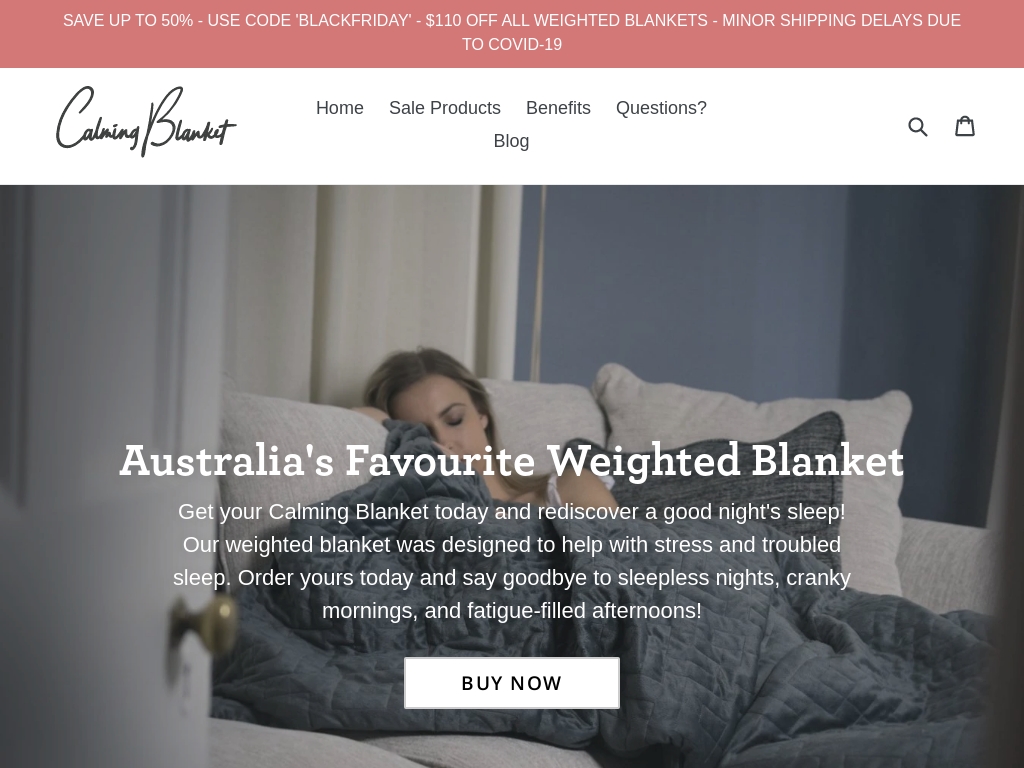Click the Calming Blanket script logo
The height and width of the screenshot is (768, 1024).
click(146, 121)
